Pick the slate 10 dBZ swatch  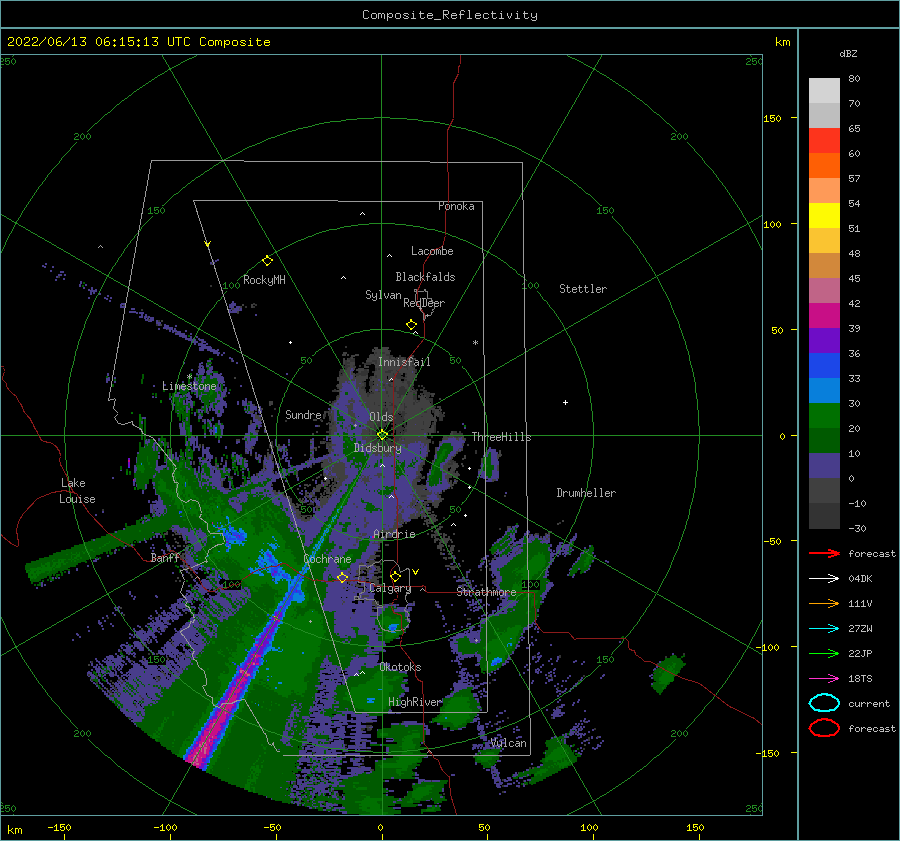click(824, 465)
